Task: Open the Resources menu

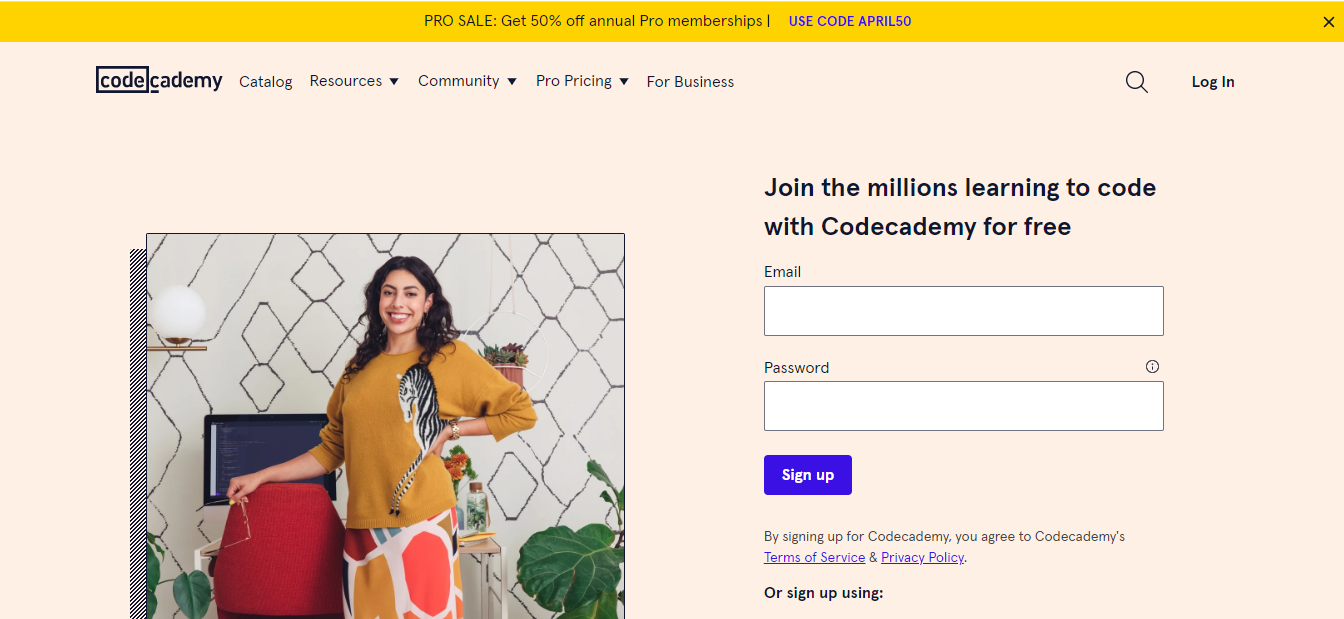Action: (346, 81)
